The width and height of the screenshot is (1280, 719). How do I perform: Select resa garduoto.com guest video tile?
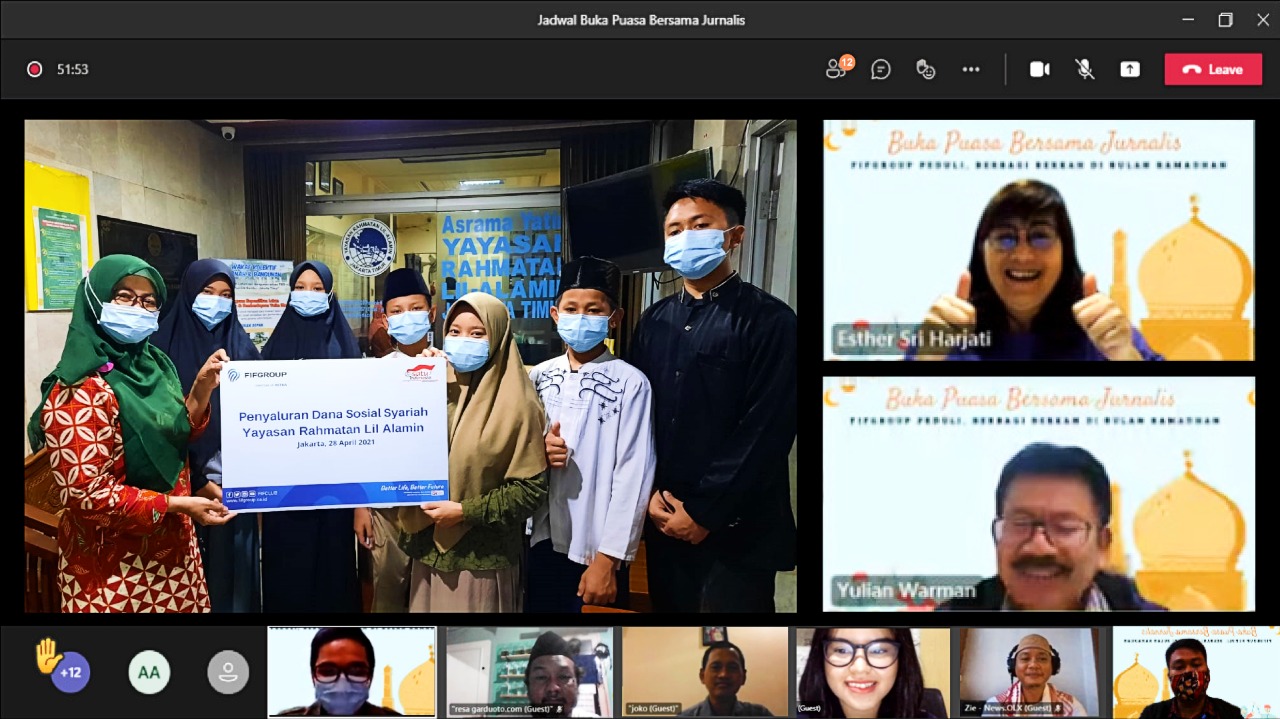click(x=529, y=671)
